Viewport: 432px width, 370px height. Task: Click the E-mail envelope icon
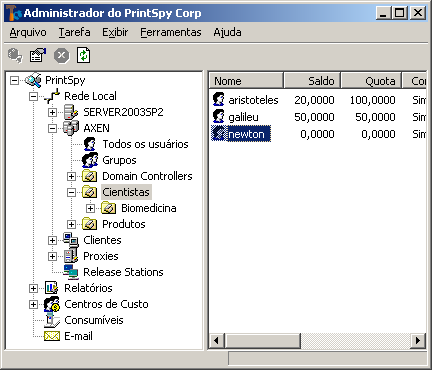[52, 336]
